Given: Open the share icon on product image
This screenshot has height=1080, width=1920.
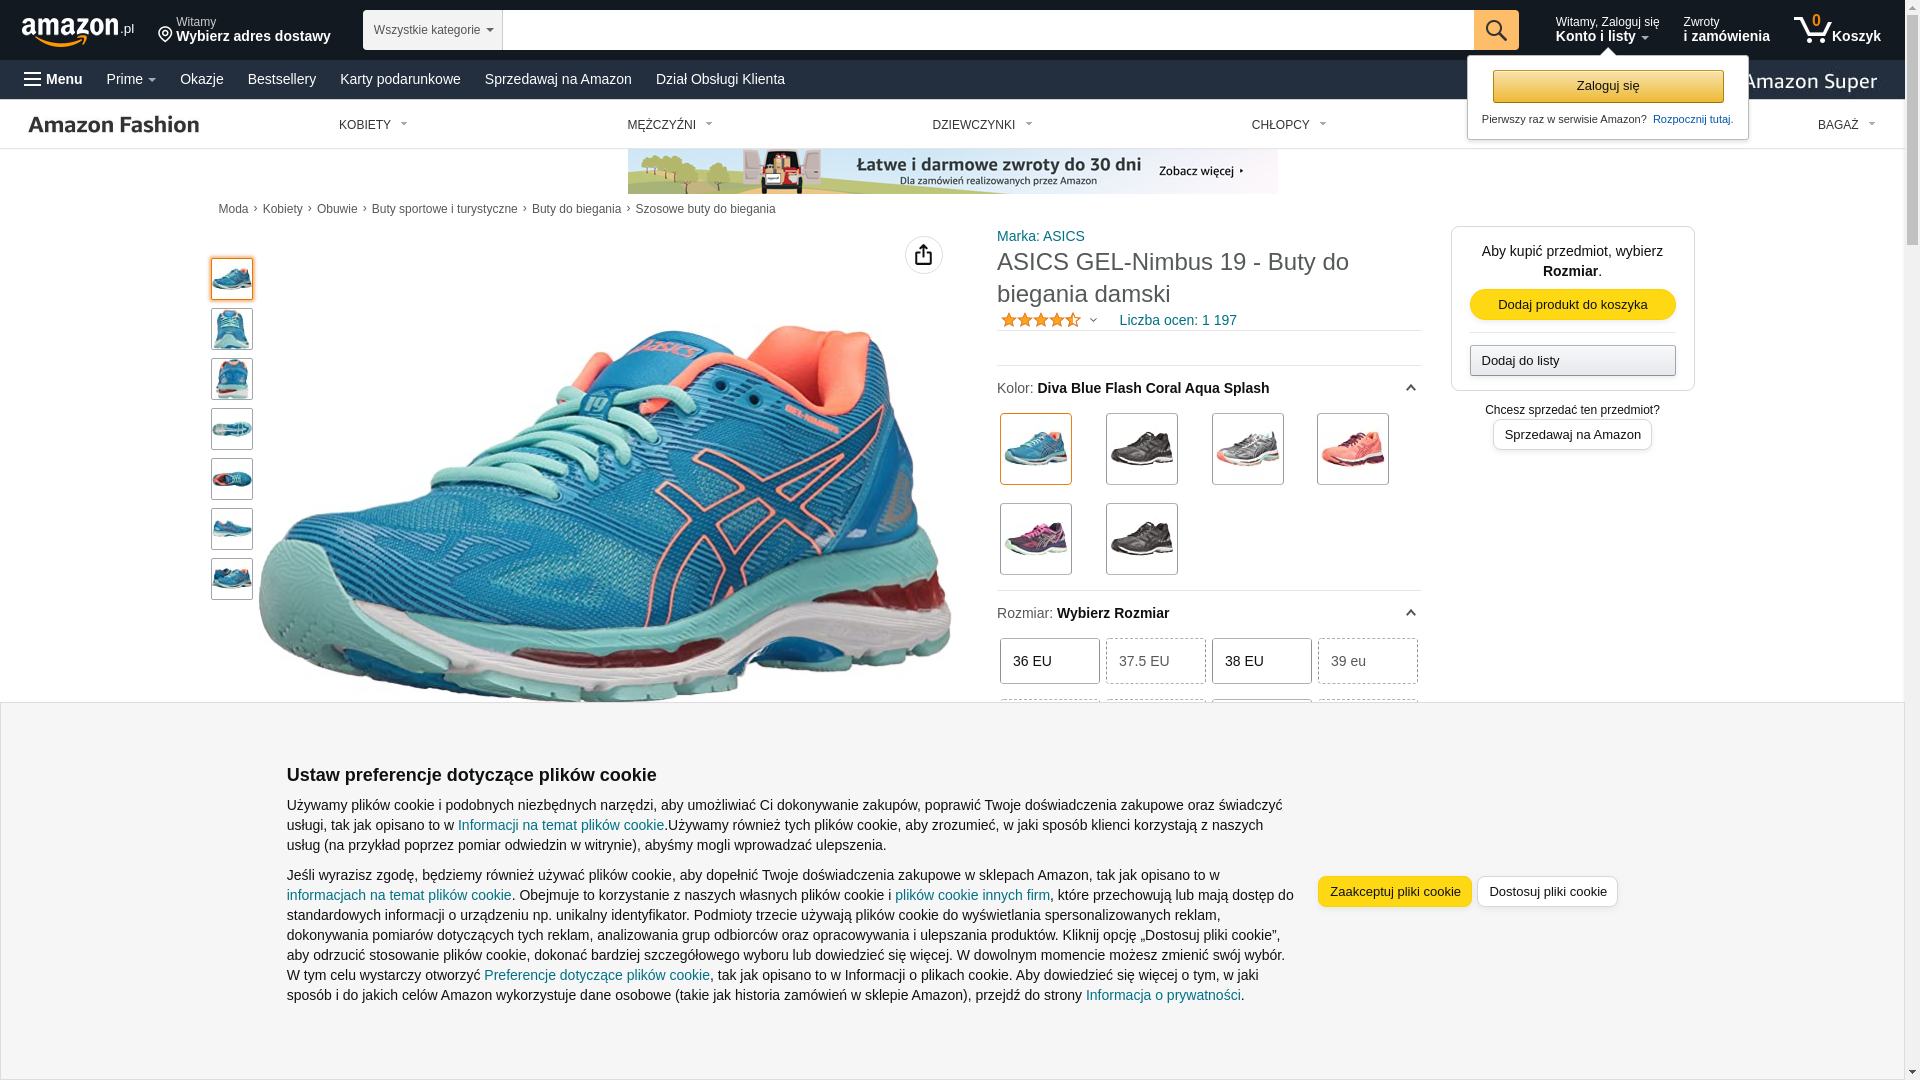Looking at the screenshot, I should [923, 255].
